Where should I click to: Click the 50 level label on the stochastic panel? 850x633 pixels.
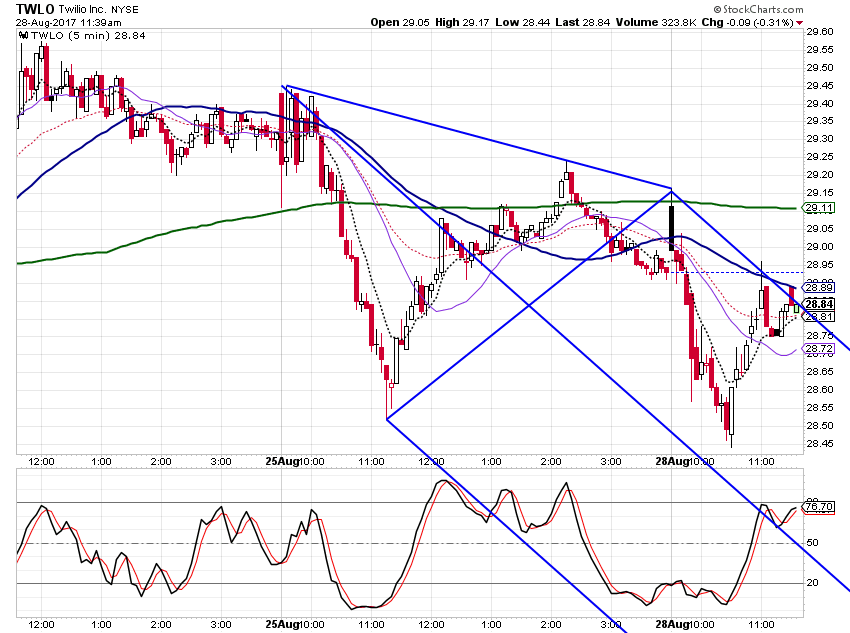(x=812, y=542)
